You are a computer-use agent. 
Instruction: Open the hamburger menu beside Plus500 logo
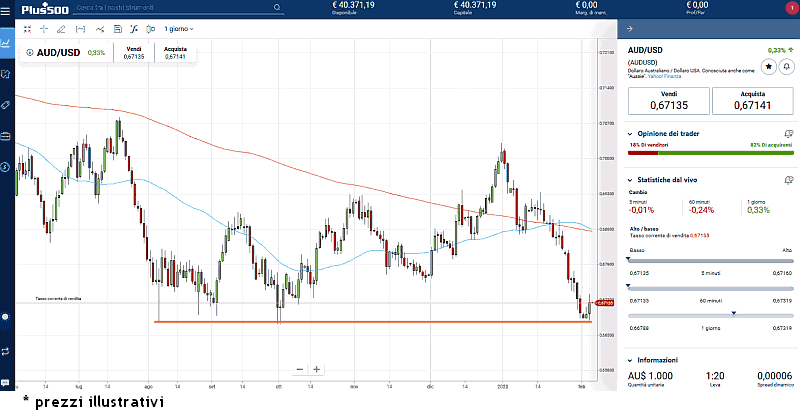click(8, 8)
